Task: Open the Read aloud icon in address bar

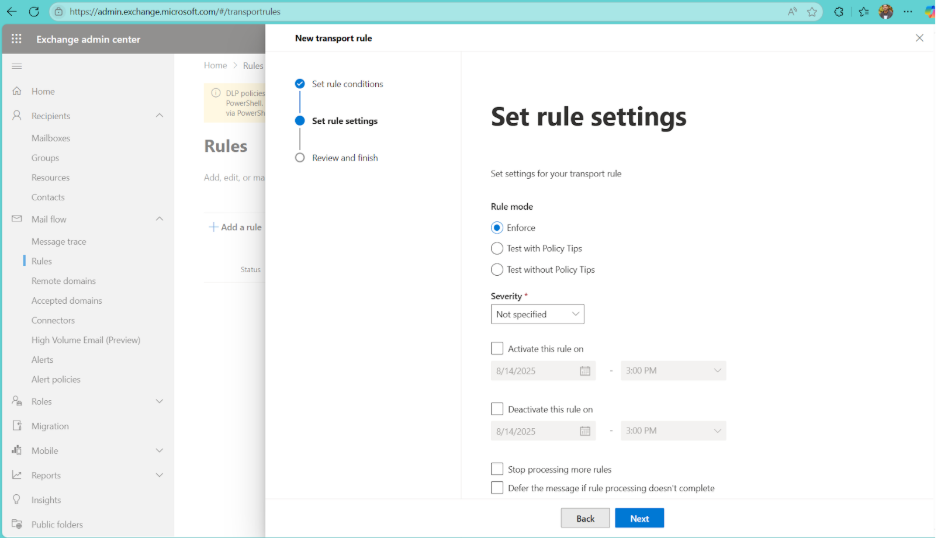Action: (792, 11)
